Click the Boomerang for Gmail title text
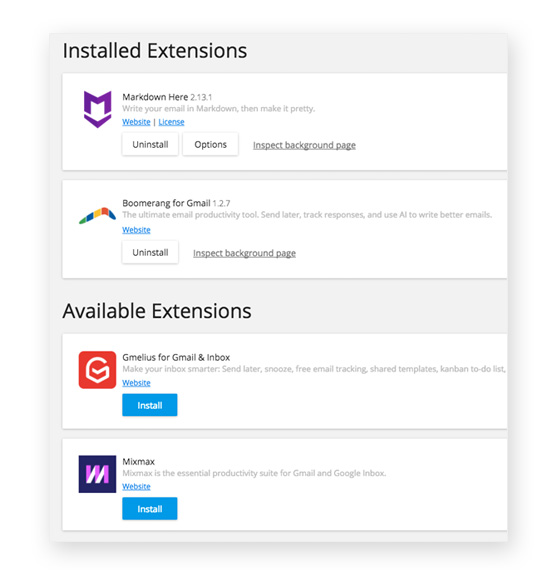Viewport: 560px width, 584px height. point(166,203)
